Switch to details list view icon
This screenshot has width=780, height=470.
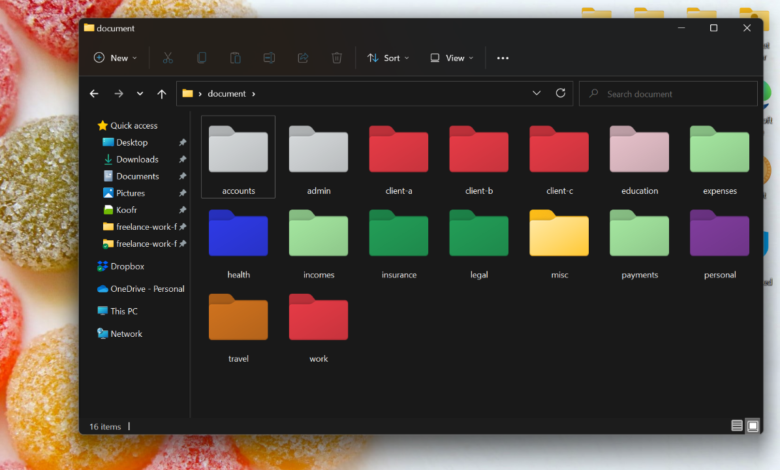(737, 425)
